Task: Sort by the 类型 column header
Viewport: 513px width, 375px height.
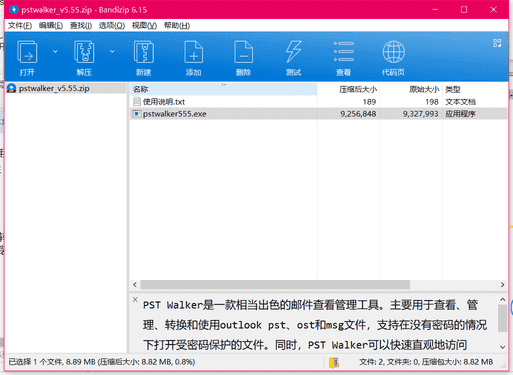Action: 475,89
